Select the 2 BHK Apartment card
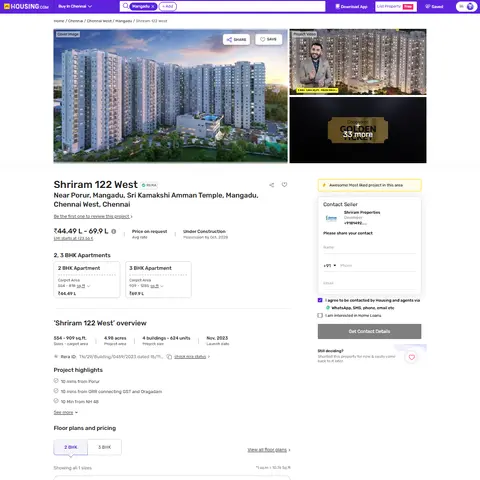Viewport: 480px width, 480px height. (x=87, y=279)
